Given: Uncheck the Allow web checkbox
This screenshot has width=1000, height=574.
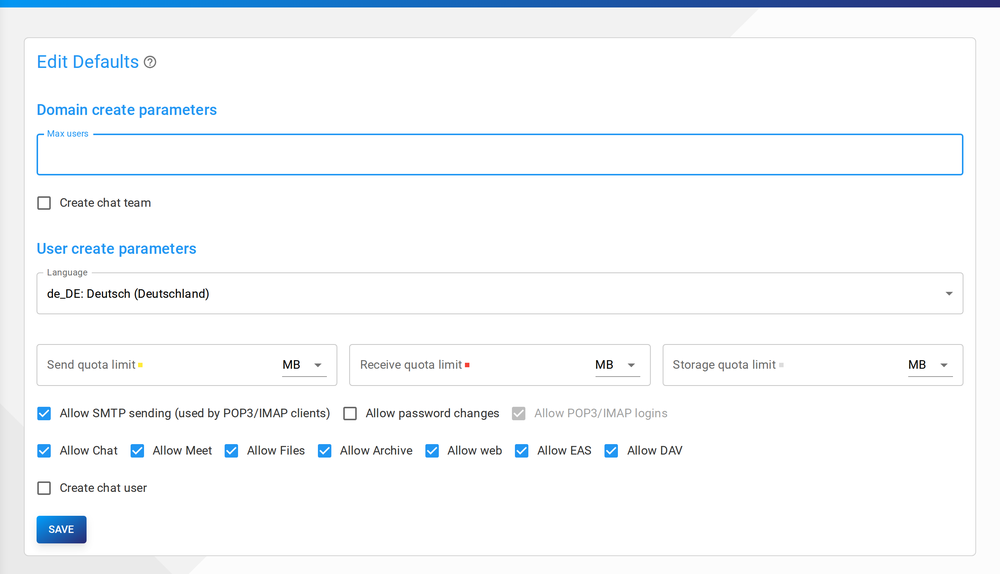Looking at the screenshot, I should pyautogui.click(x=432, y=451).
